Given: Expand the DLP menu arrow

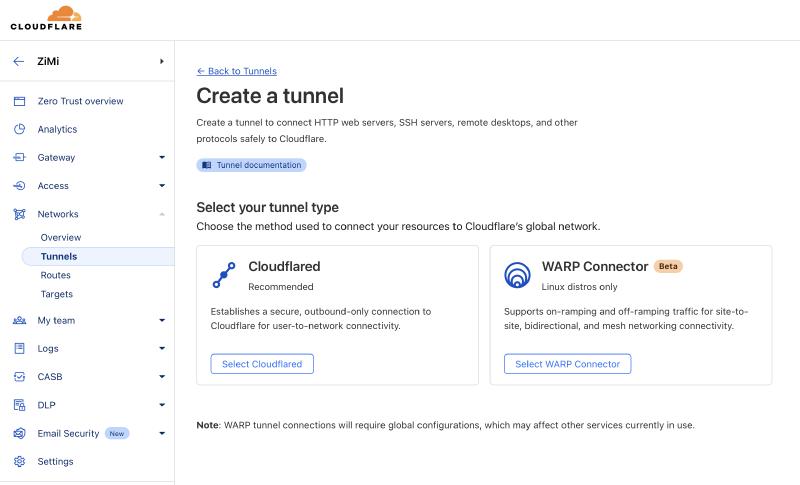Looking at the screenshot, I should [x=162, y=405].
